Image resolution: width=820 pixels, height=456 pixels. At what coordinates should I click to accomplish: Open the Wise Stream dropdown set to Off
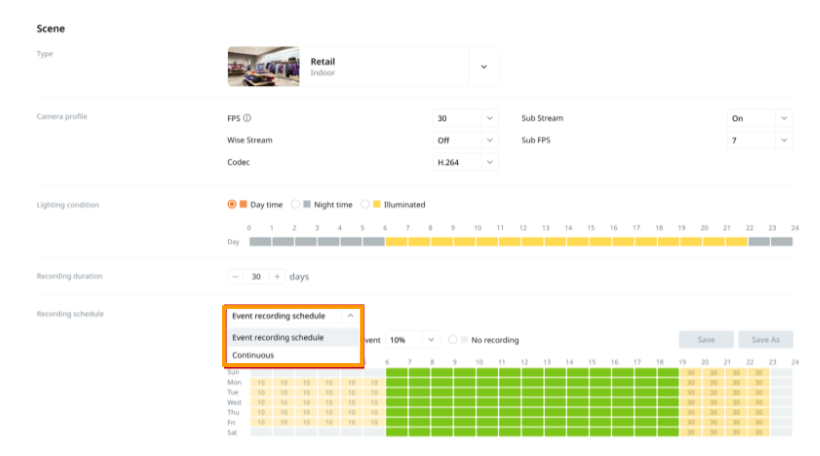tap(465, 140)
